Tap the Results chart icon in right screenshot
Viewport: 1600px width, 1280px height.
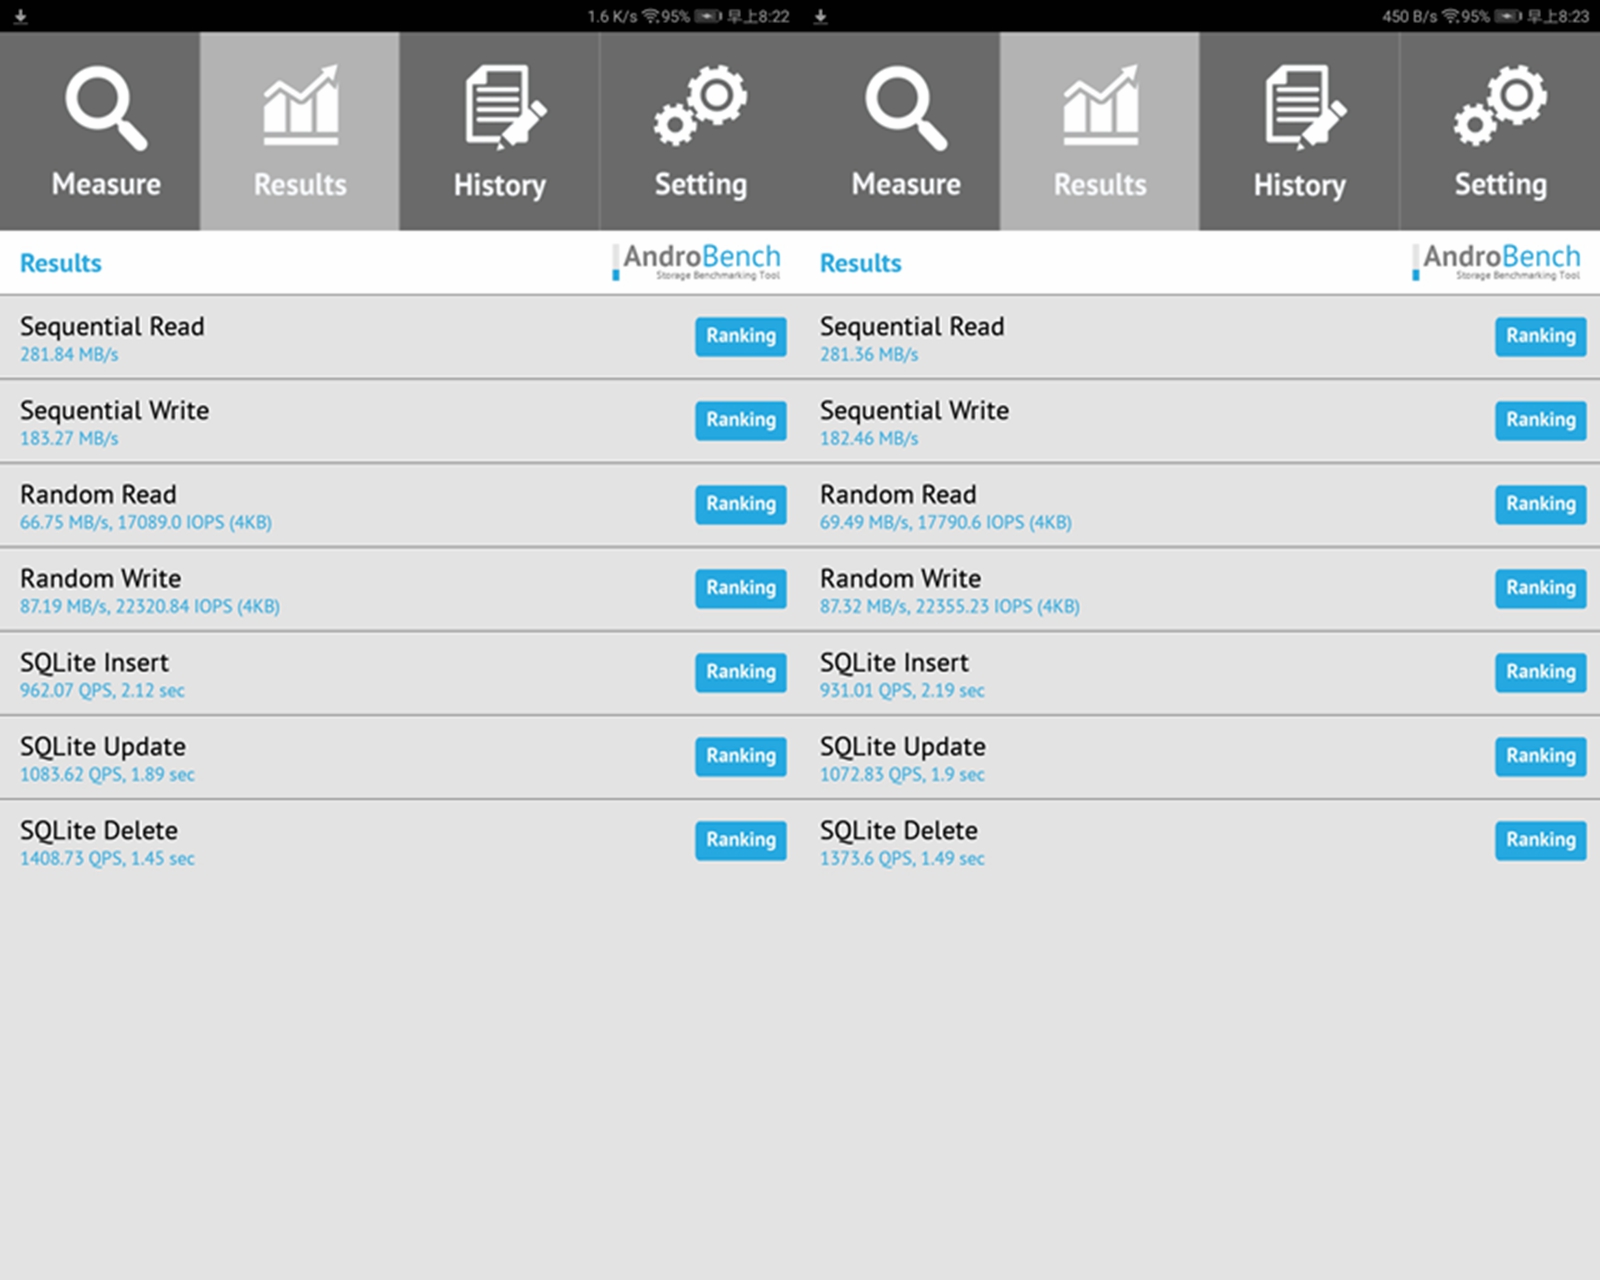pos(1100,105)
